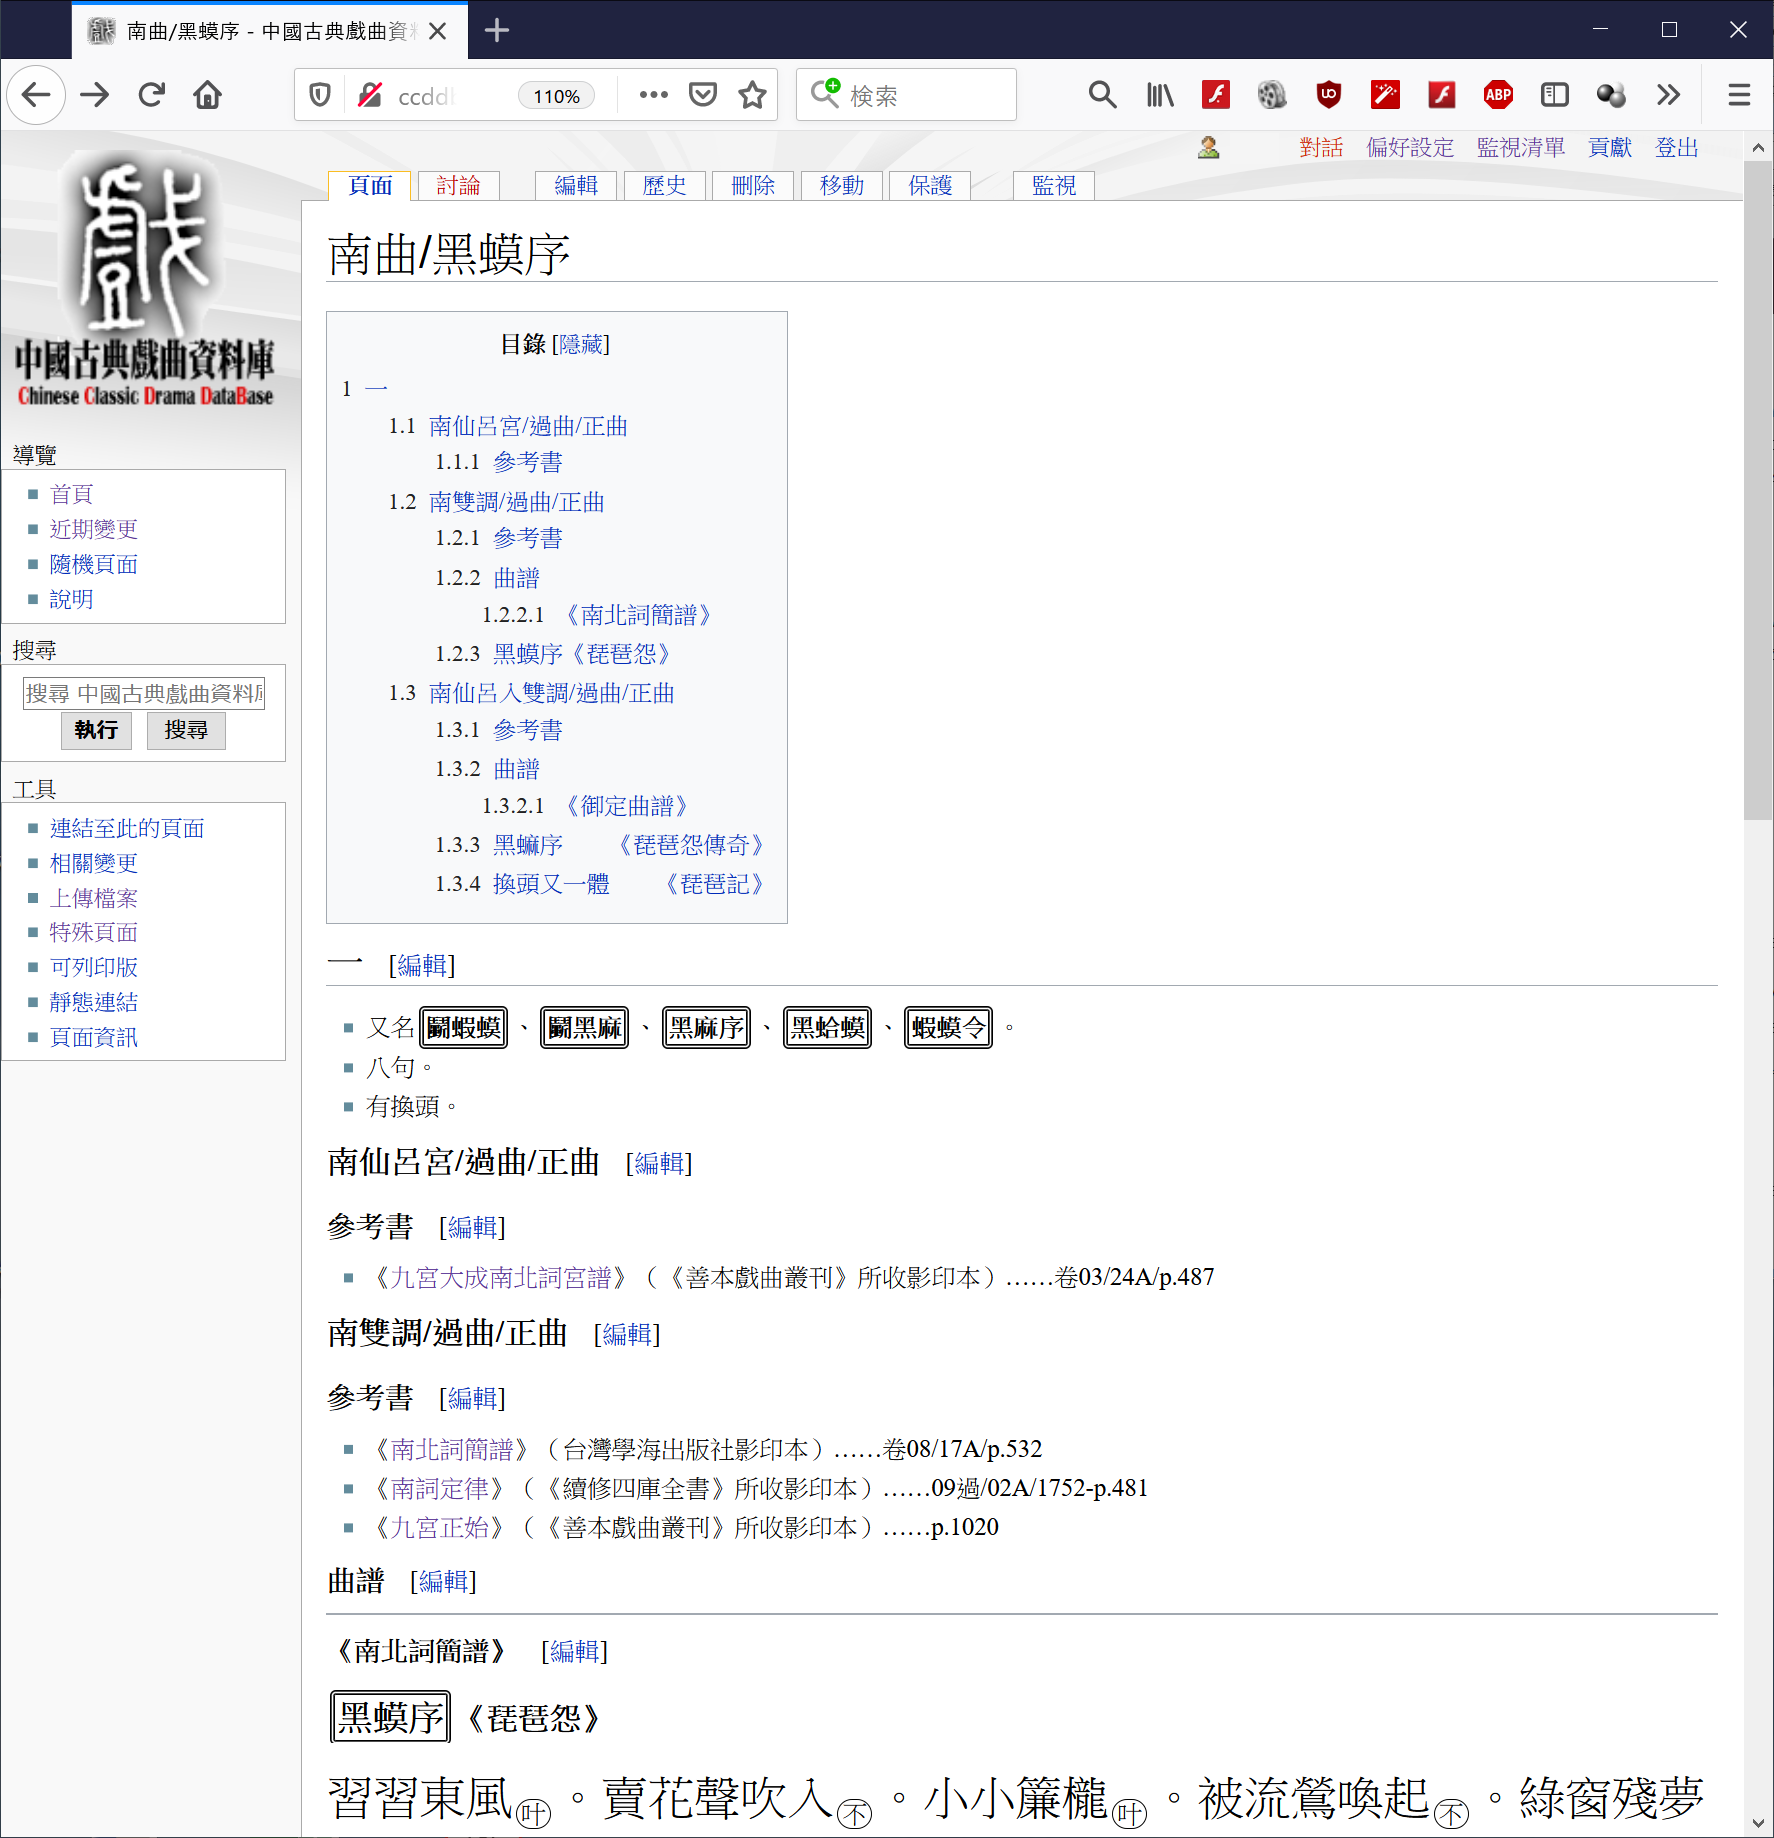Reload the current page
Screen dimensions: 1774x1838
tap(152, 95)
